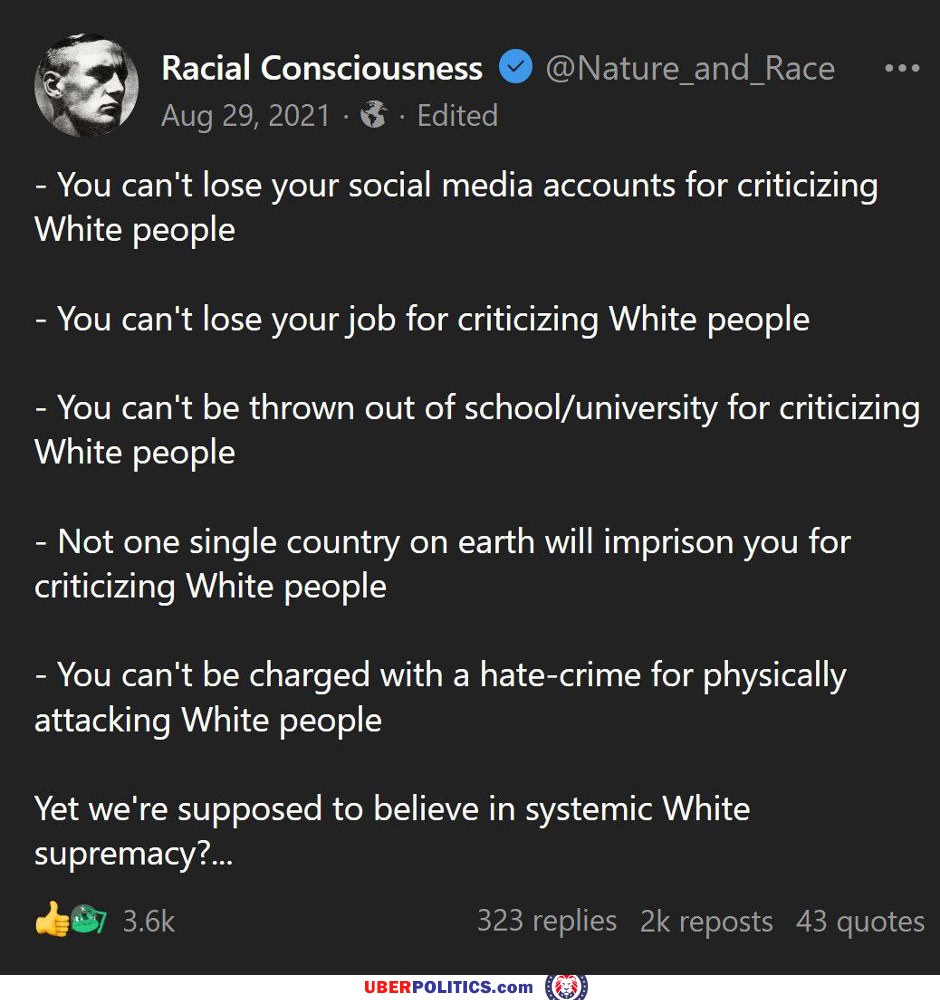Image resolution: width=940 pixels, height=1000 pixels.
Task: View the 43 quotes
Action: [x=860, y=921]
